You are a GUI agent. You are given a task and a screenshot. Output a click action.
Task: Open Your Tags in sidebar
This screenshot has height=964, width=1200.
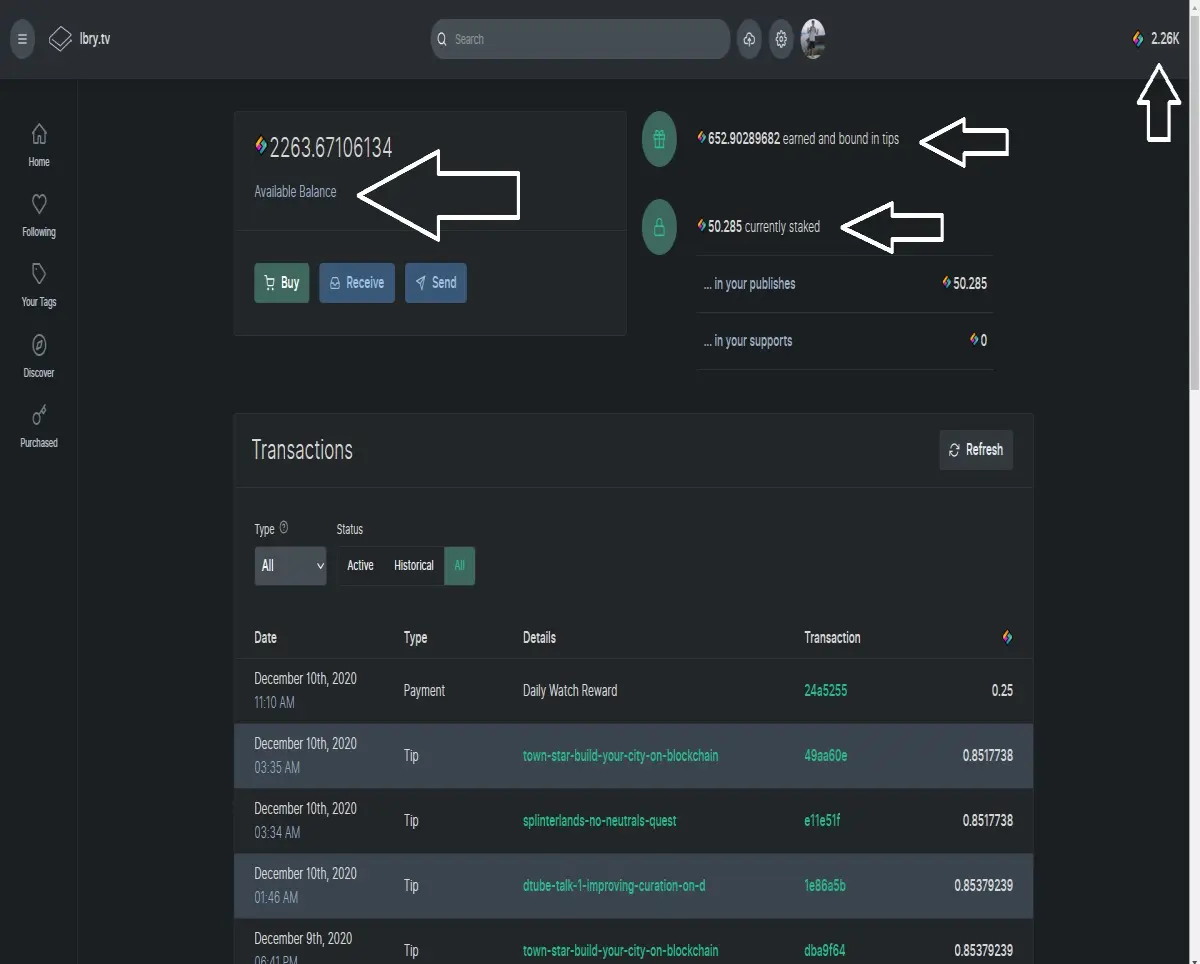pos(39,285)
